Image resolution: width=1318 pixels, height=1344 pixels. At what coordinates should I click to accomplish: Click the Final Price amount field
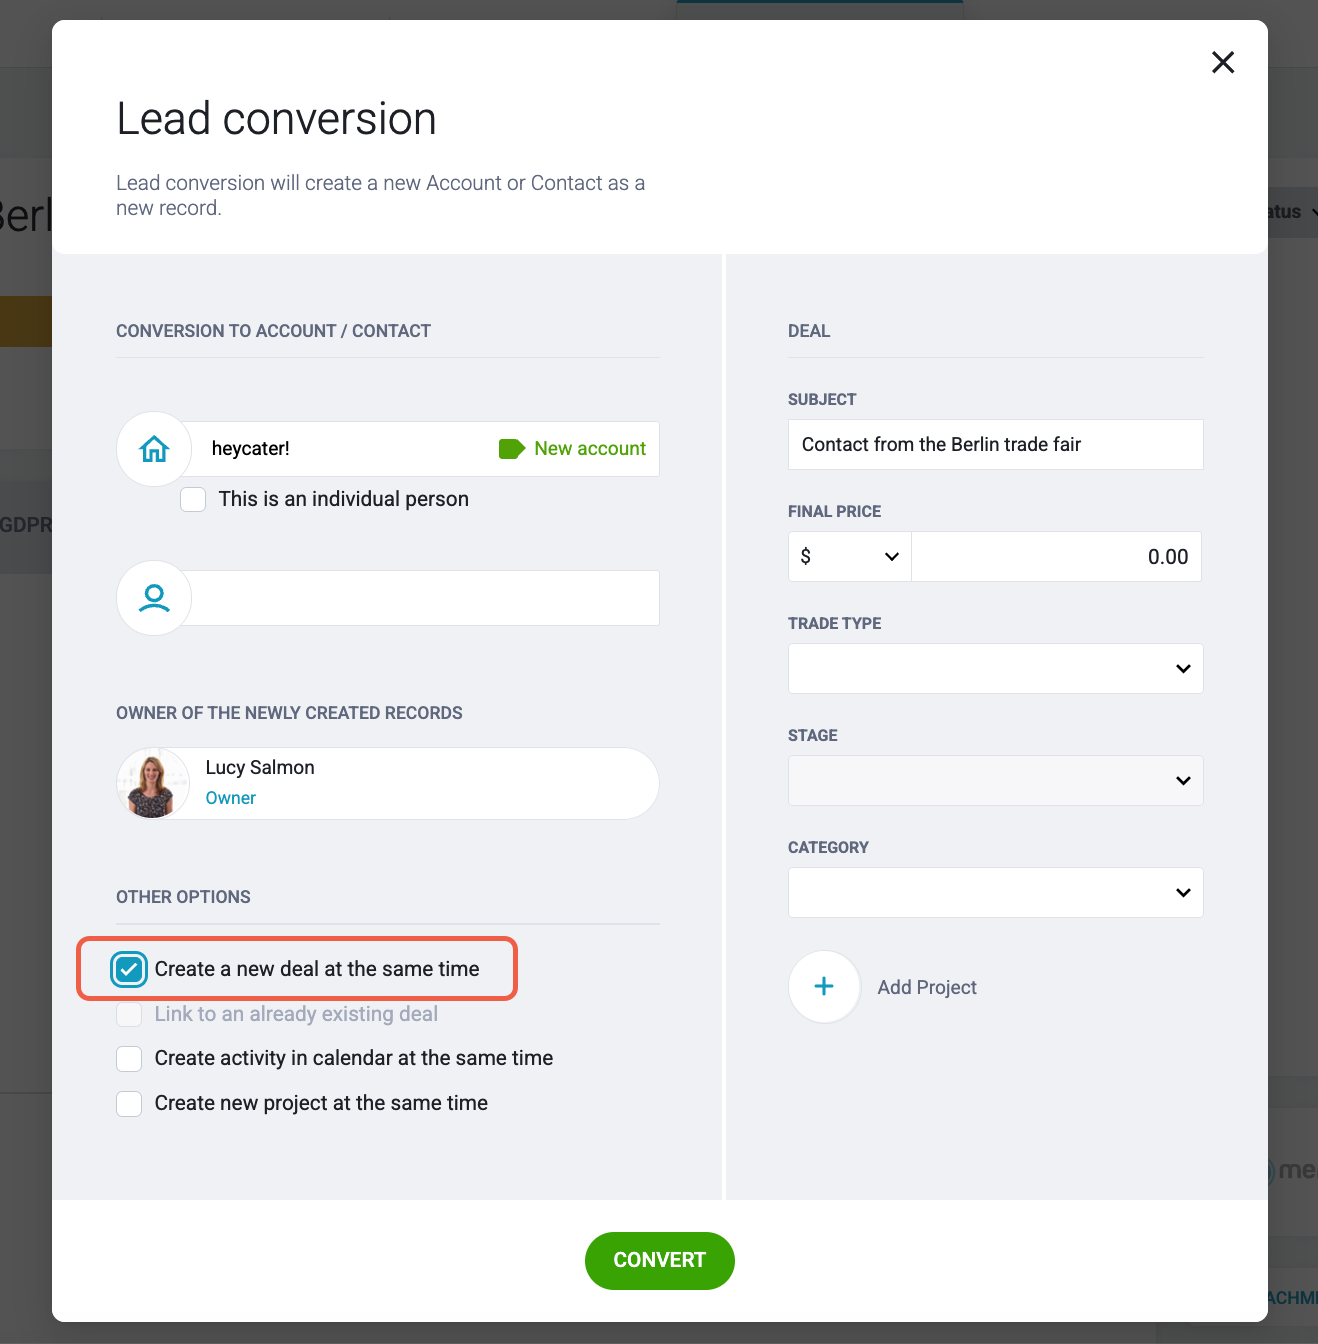(x=1057, y=557)
